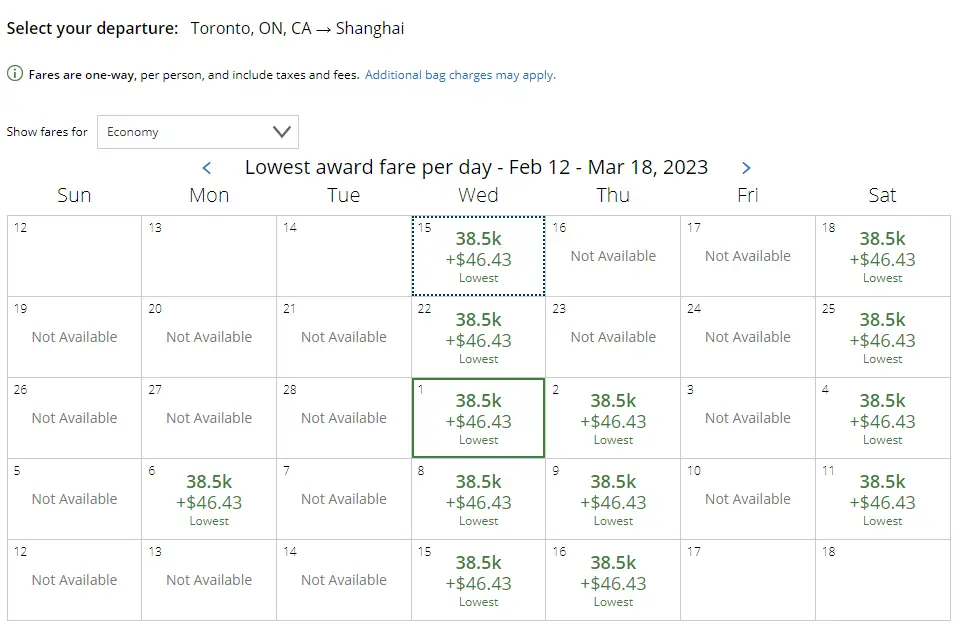Screen dimensions: 956x629
Task: Click the fares information icon
Action: (x=15, y=74)
